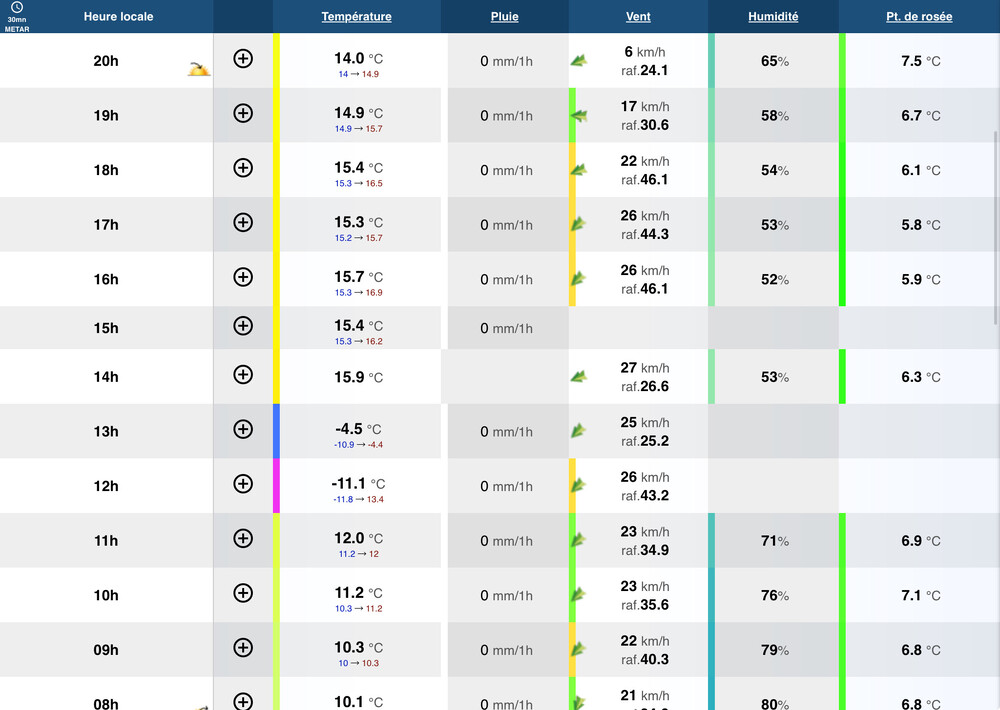The image size is (1000, 710).
Task: Click the magenta temperature bar at 12h
Action: click(x=276, y=486)
